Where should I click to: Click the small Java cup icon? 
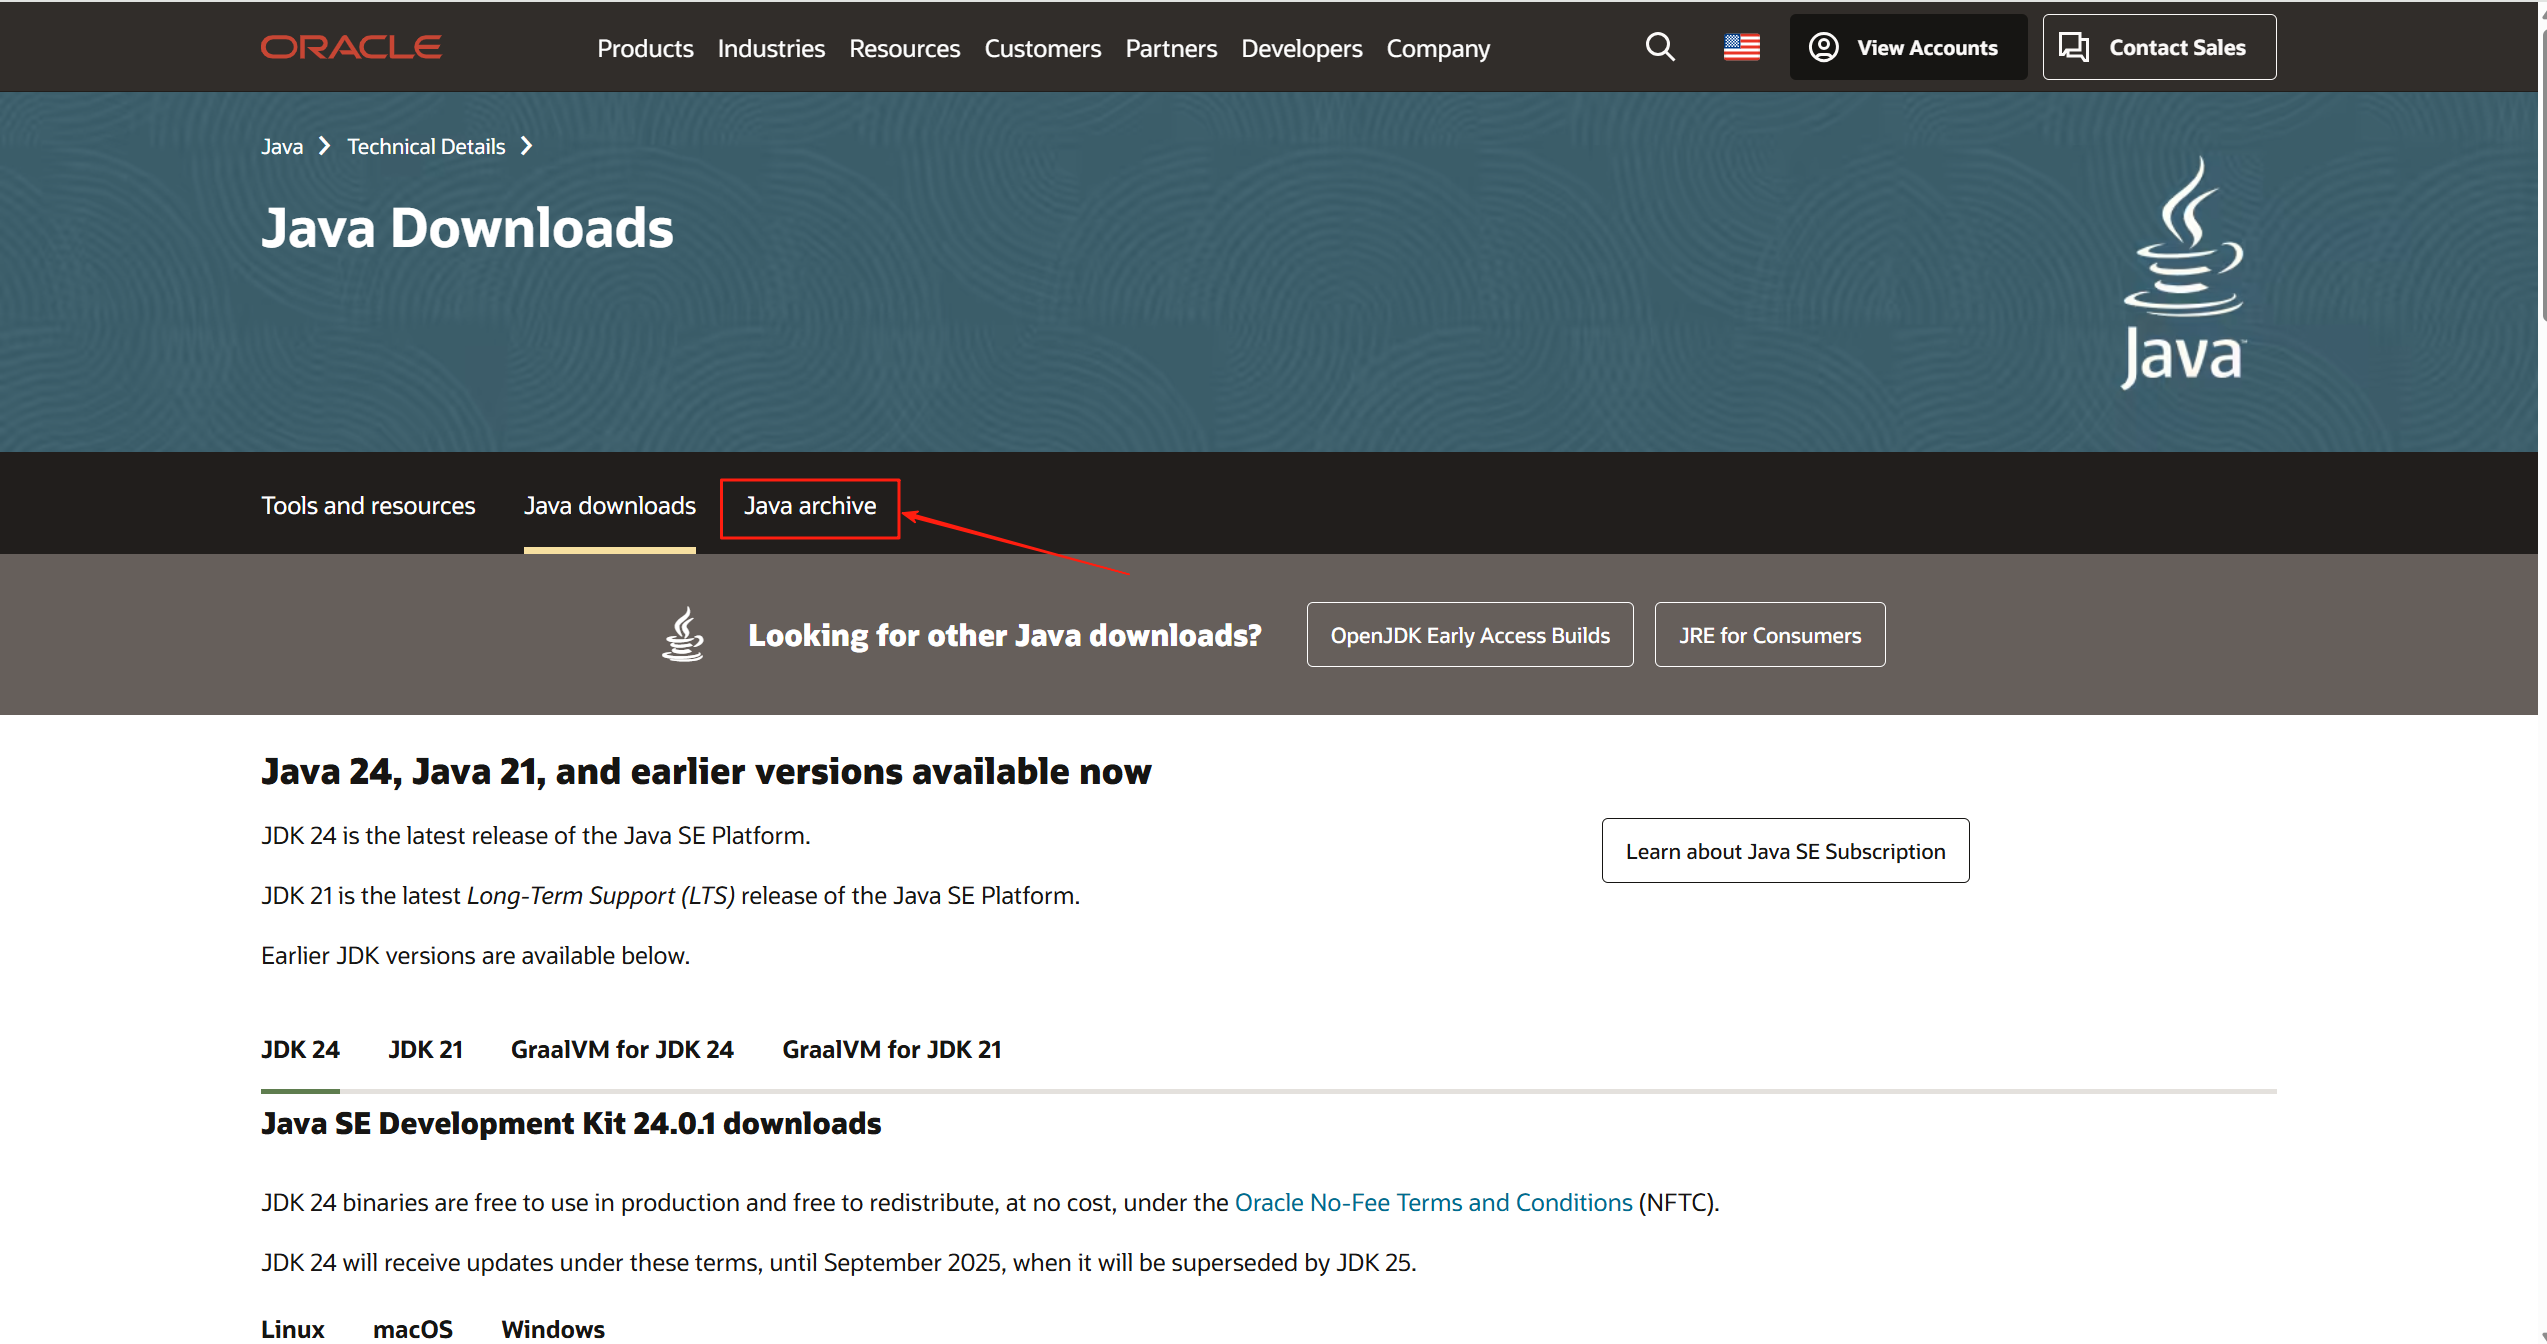[683, 635]
